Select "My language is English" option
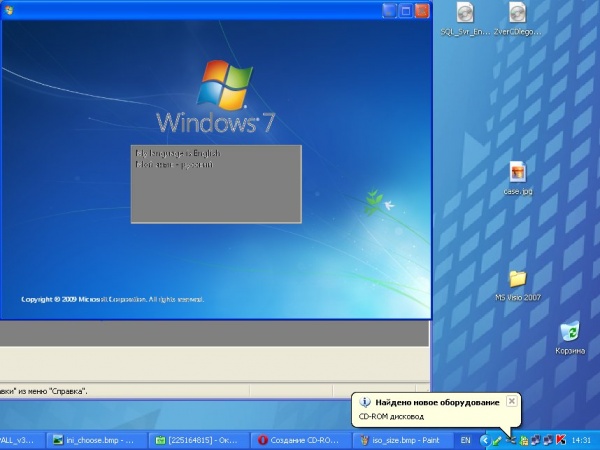 tap(178, 153)
